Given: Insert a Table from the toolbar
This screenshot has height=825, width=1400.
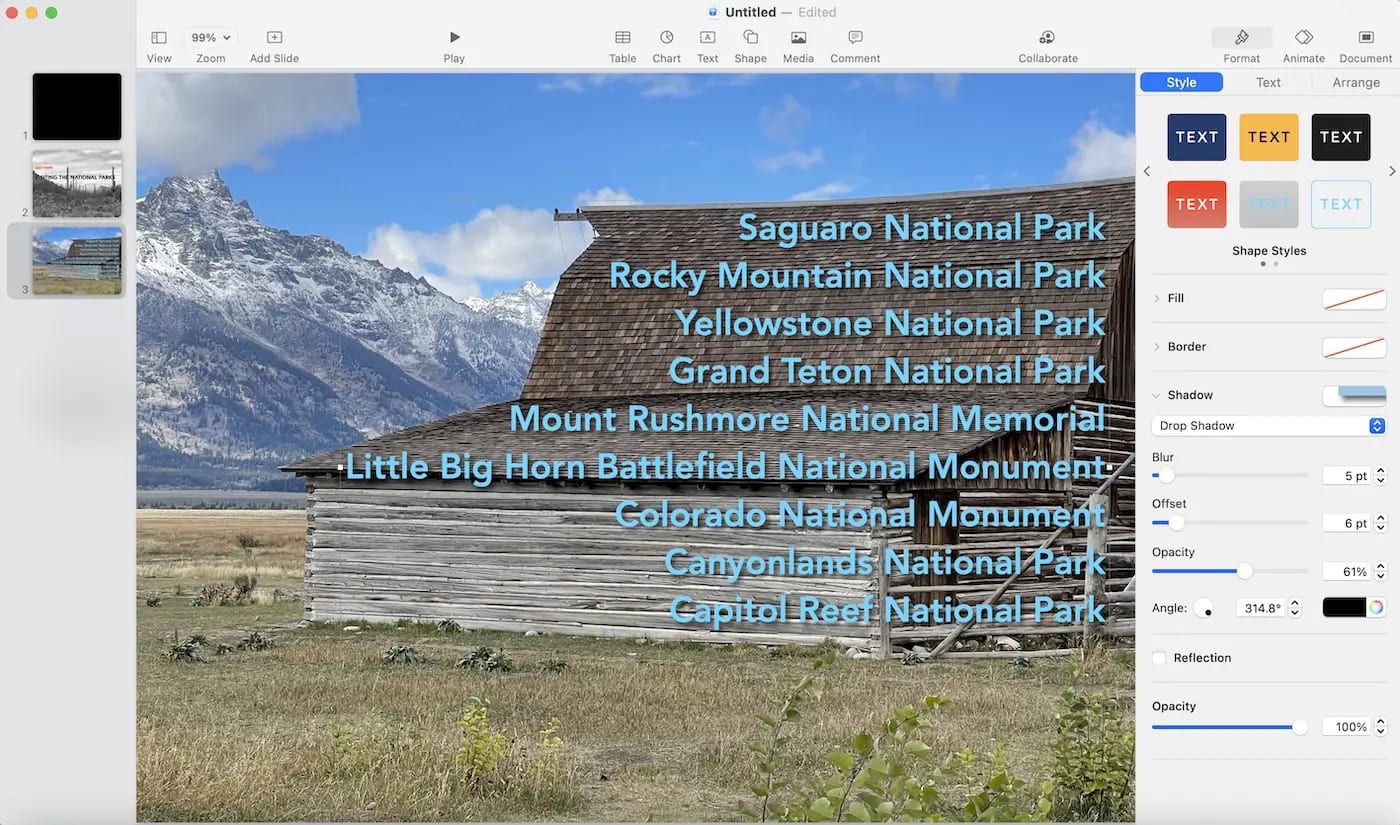Looking at the screenshot, I should point(622,42).
